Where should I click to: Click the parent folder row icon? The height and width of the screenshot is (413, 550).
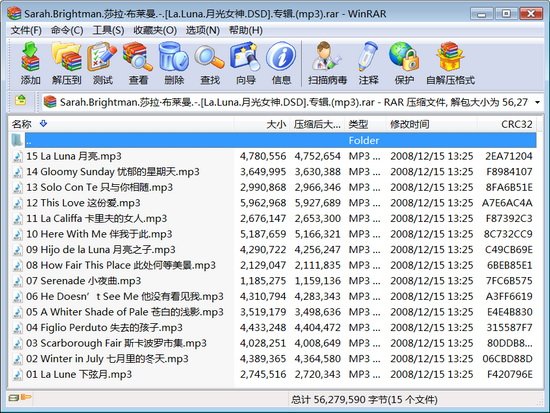click(x=17, y=140)
